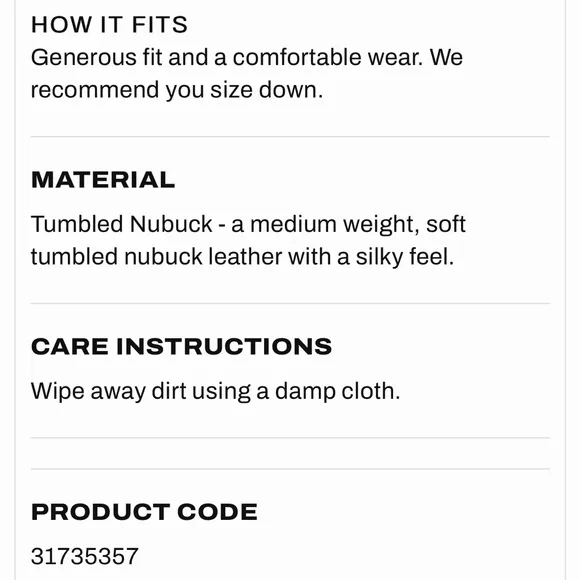Click the PRODUCT CODE heading
Image resolution: width=580 pixels, height=580 pixels.
click(x=144, y=512)
